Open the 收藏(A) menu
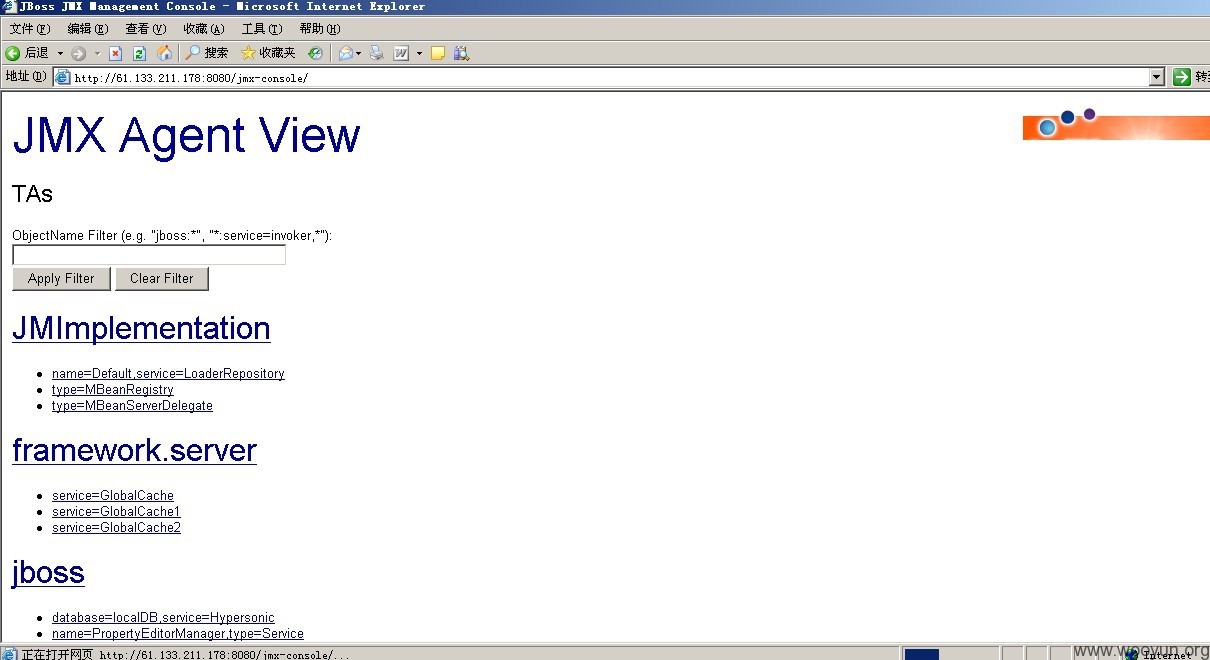Viewport: 1210px width, 660px height. [x=203, y=29]
